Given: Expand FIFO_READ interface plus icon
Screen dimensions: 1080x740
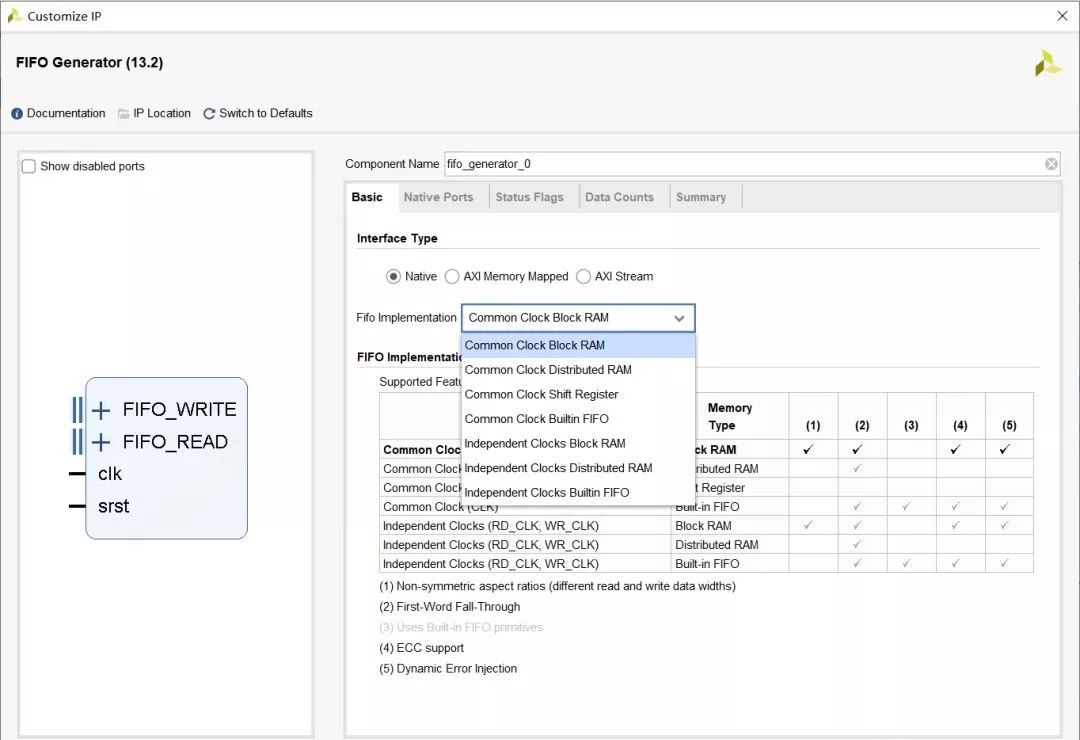Looking at the screenshot, I should (x=101, y=442).
